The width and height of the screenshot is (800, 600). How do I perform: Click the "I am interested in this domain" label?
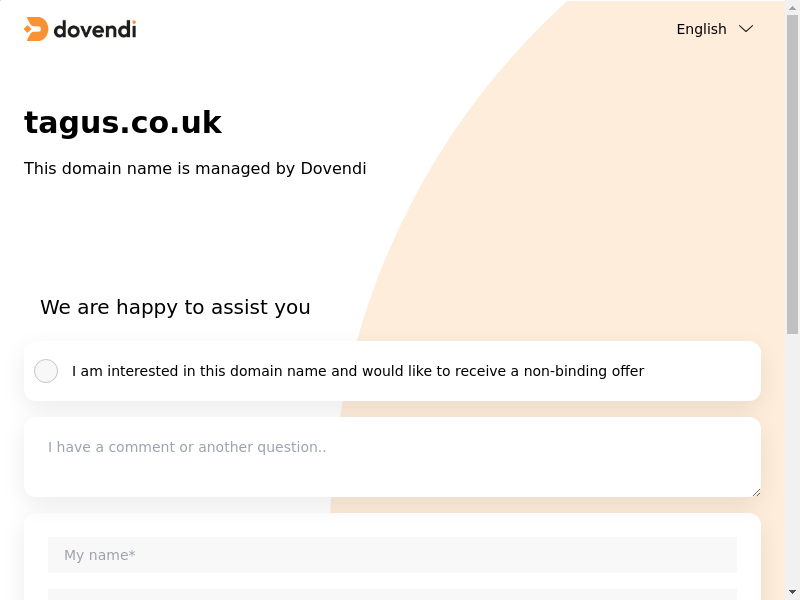[x=358, y=371]
